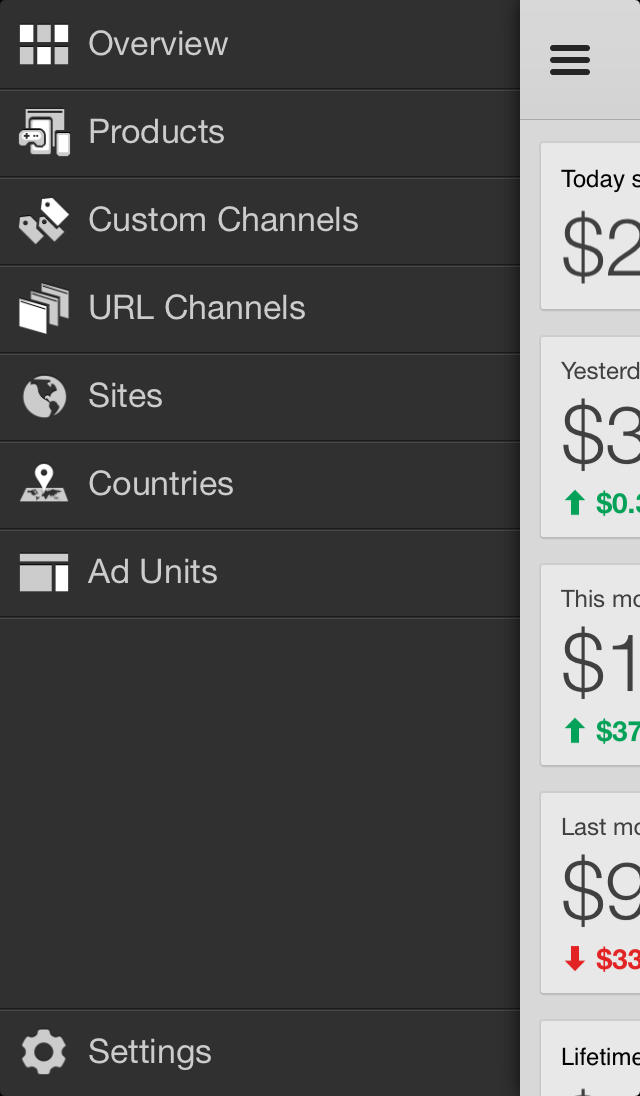
Task: Click the Custom Channels tags icon
Action: coord(44,220)
